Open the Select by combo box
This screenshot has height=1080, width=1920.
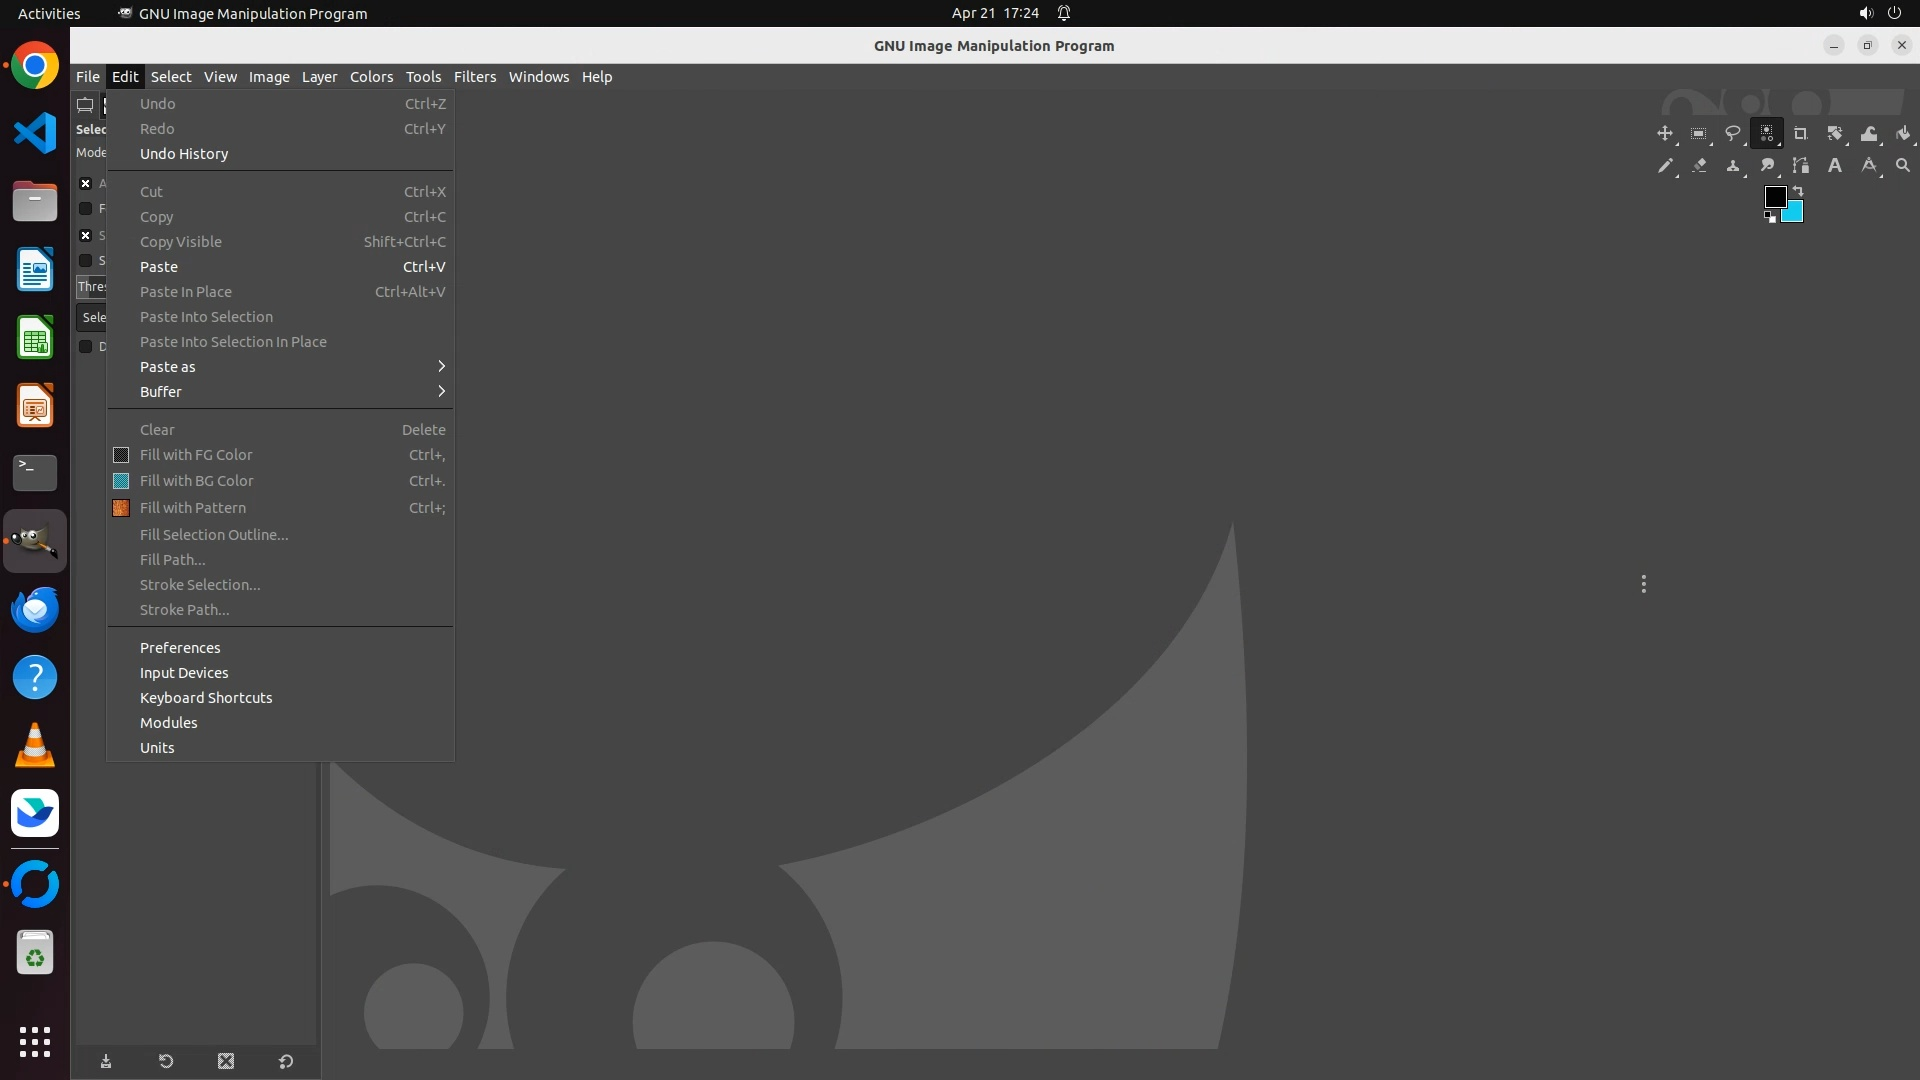pos(92,317)
